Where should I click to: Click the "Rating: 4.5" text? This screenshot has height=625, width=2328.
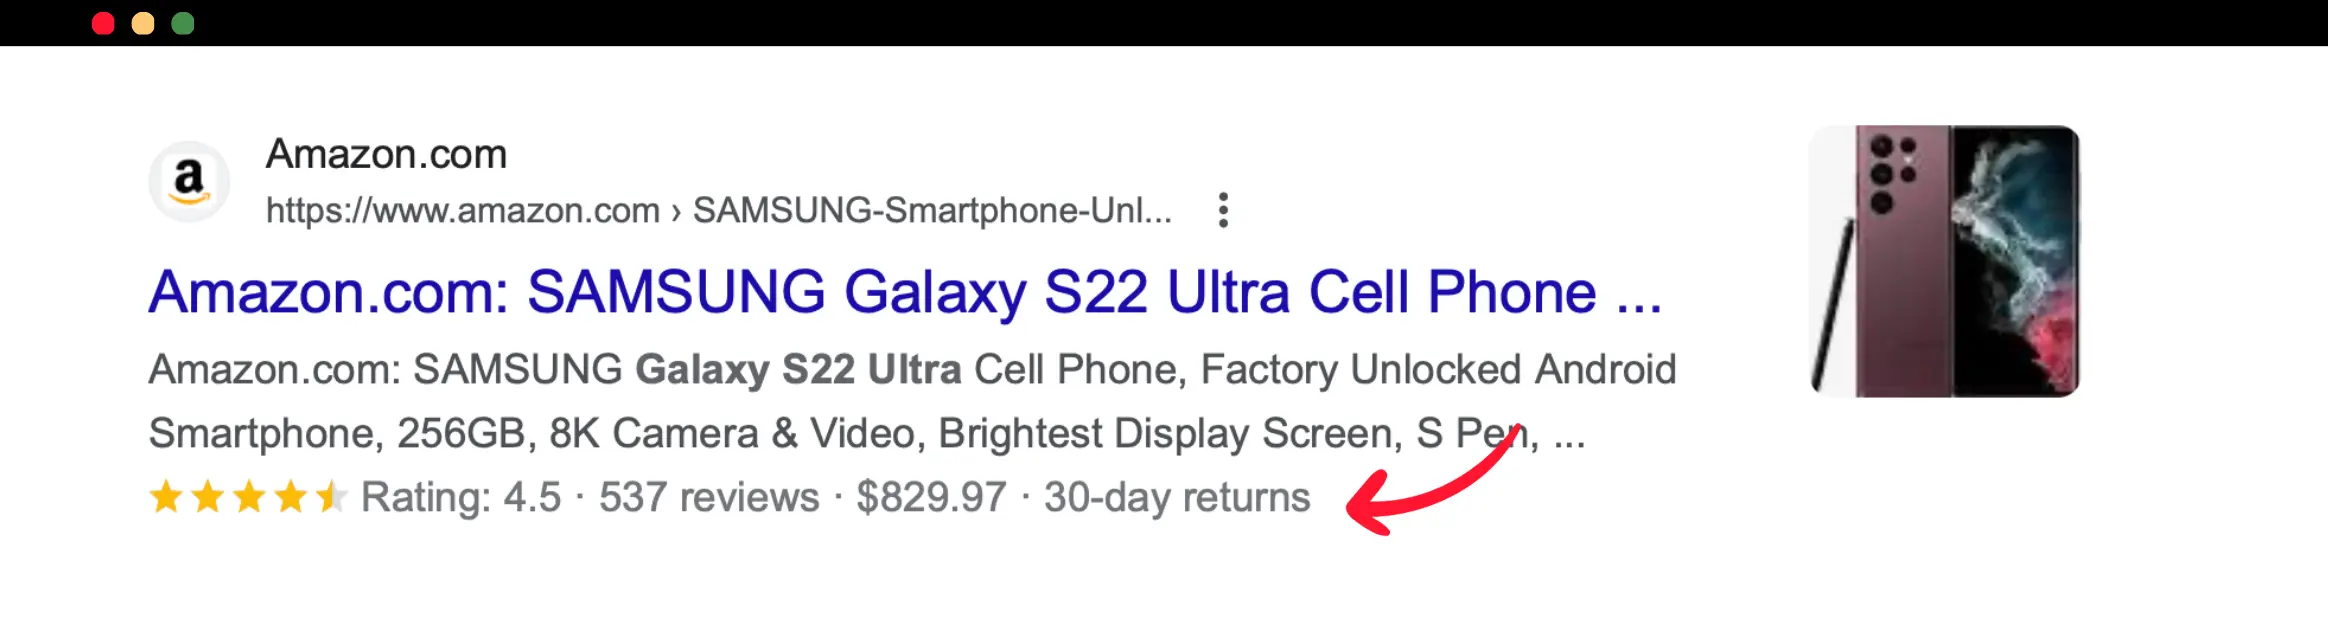pyautogui.click(x=461, y=497)
